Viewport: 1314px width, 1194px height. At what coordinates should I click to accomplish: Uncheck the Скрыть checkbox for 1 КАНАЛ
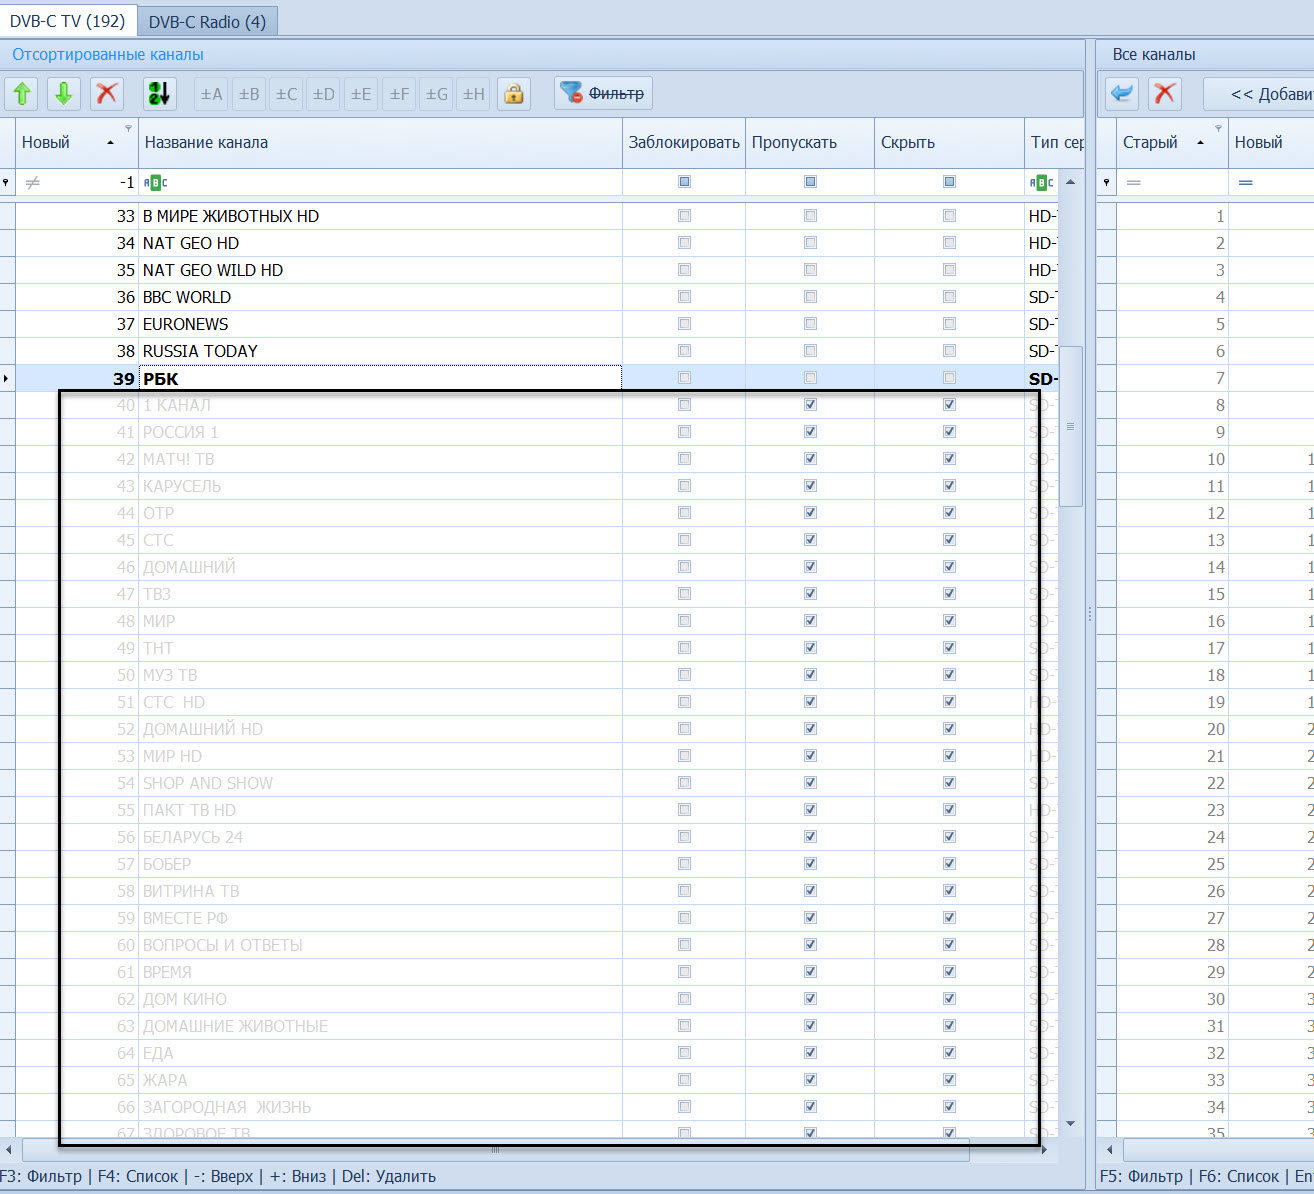coord(949,405)
